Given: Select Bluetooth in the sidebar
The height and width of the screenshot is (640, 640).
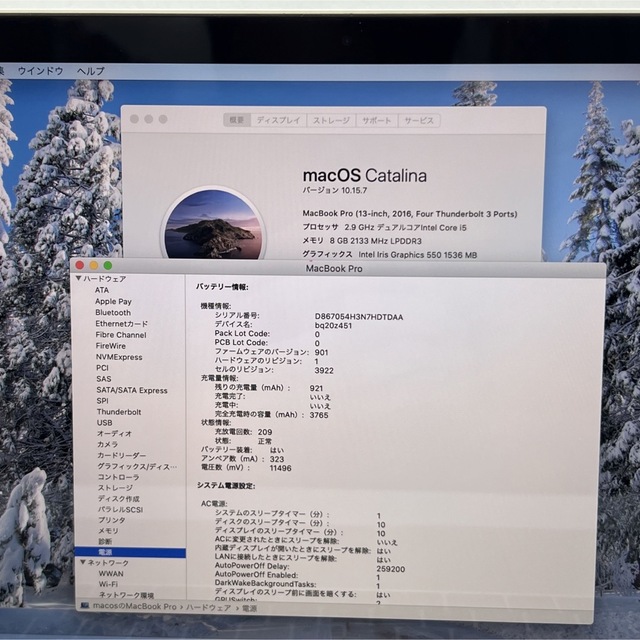Looking at the screenshot, I should point(113,312).
